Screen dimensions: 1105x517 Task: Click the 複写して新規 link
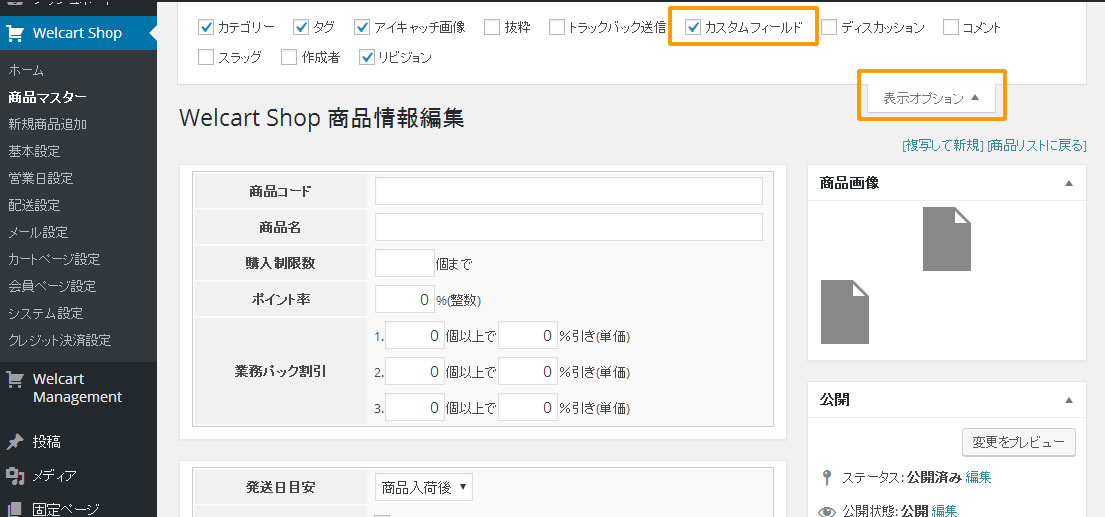[x=943, y=146]
